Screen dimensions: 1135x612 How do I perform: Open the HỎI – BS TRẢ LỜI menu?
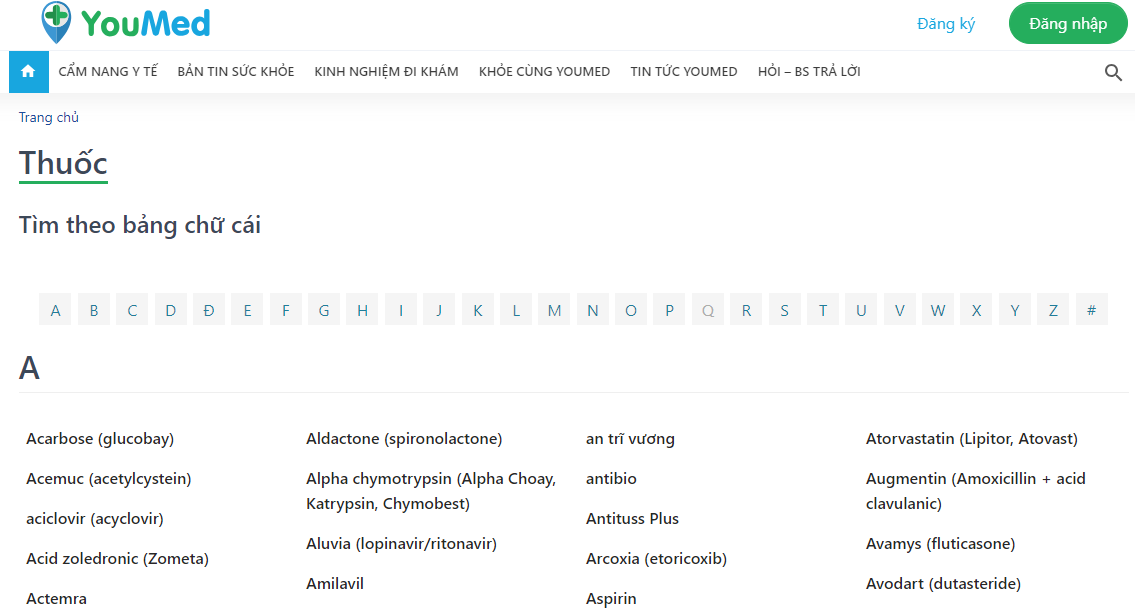(809, 72)
